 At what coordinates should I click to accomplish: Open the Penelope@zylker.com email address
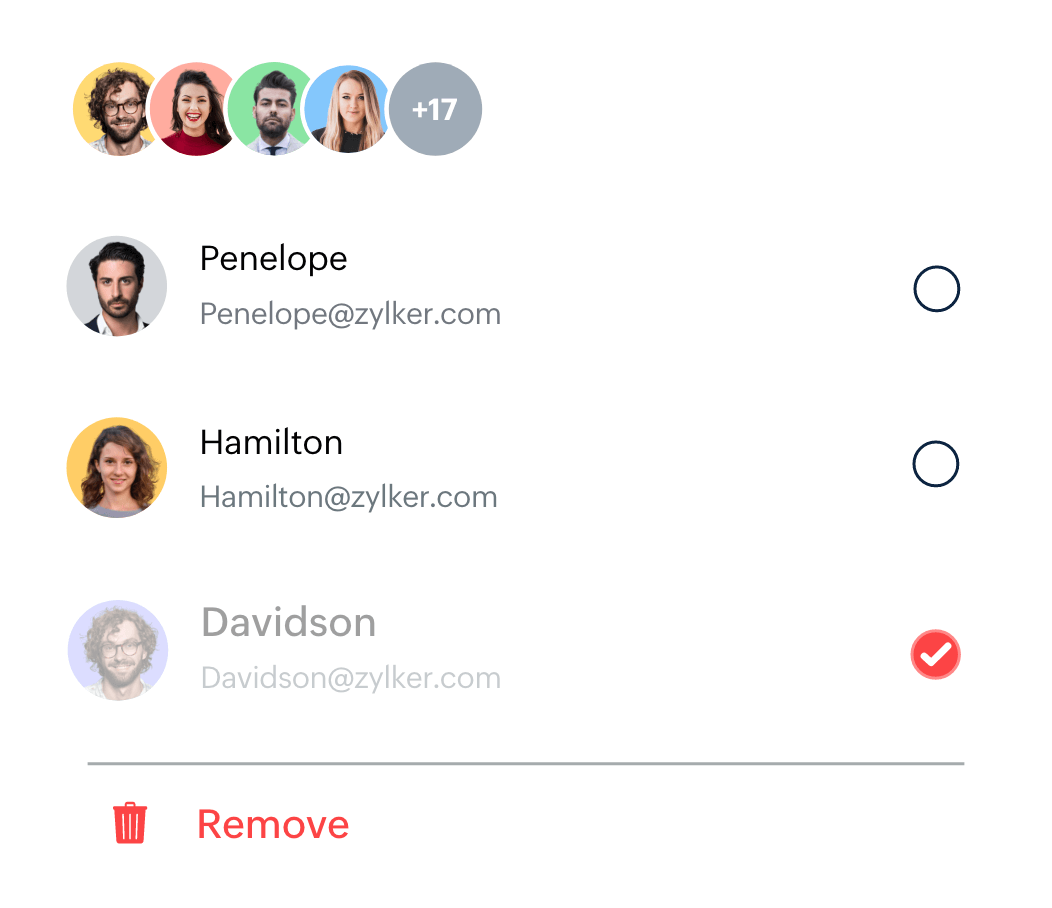click(x=350, y=314)
